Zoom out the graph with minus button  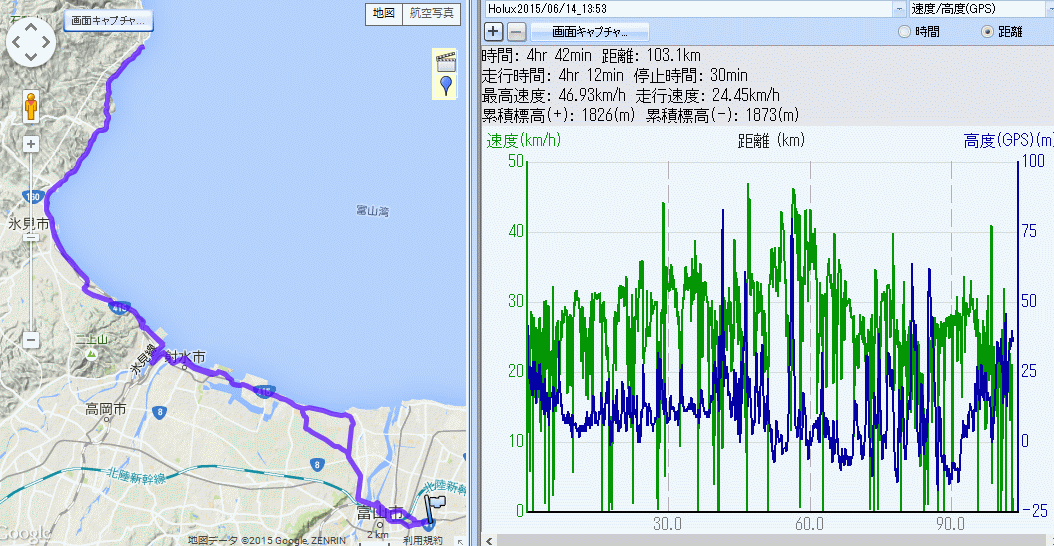click(516, 31)
